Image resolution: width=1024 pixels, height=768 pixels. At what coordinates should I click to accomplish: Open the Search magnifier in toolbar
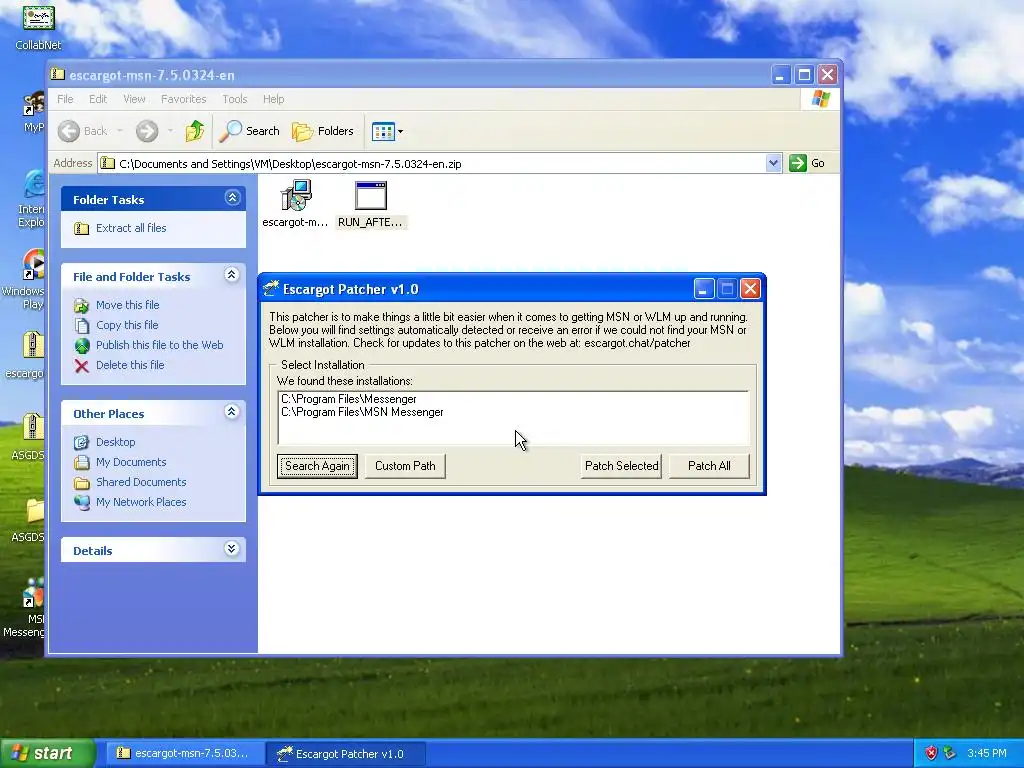pos(231,131)
